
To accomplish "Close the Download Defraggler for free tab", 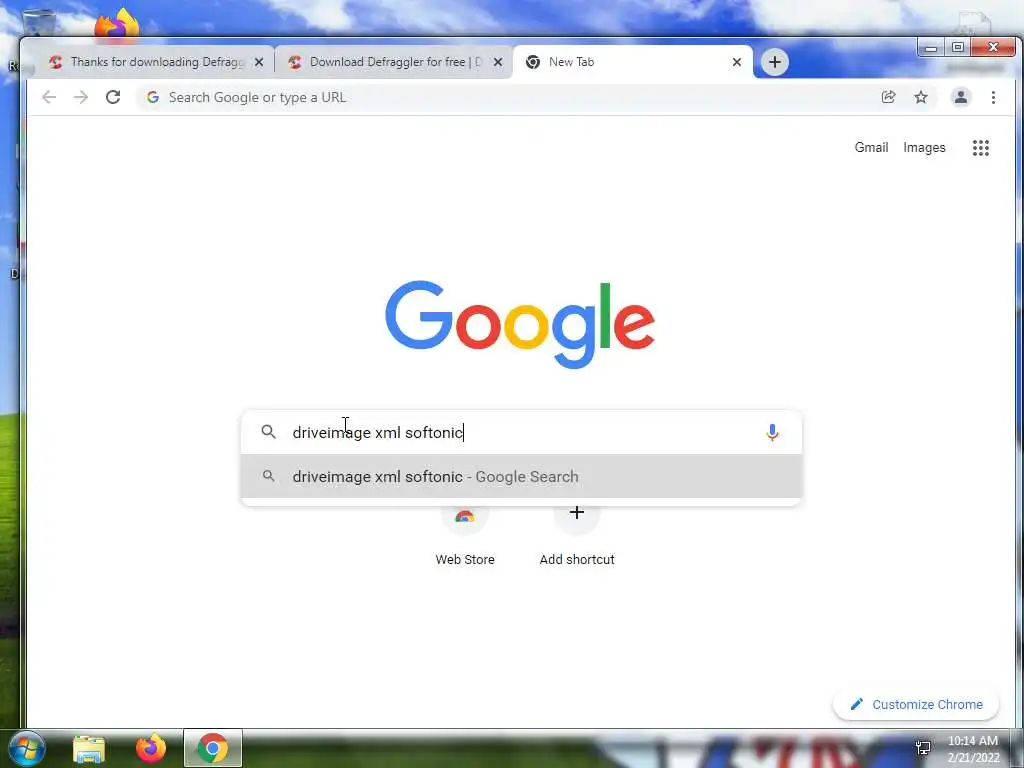I will tap(498, 62).
